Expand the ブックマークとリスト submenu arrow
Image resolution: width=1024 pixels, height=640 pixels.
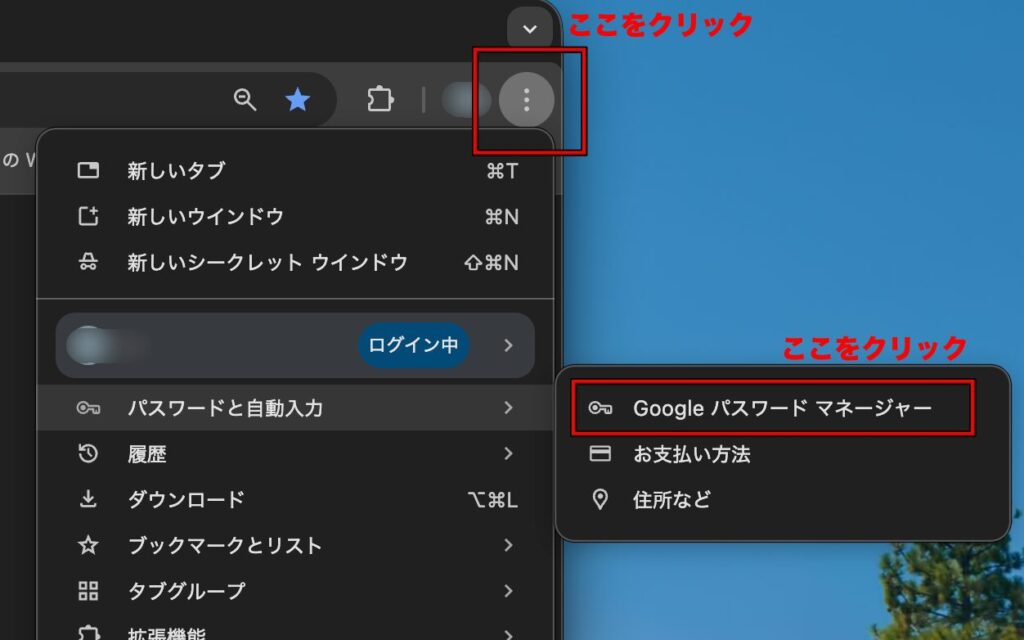pyautogui.click(x=508, y=545)
